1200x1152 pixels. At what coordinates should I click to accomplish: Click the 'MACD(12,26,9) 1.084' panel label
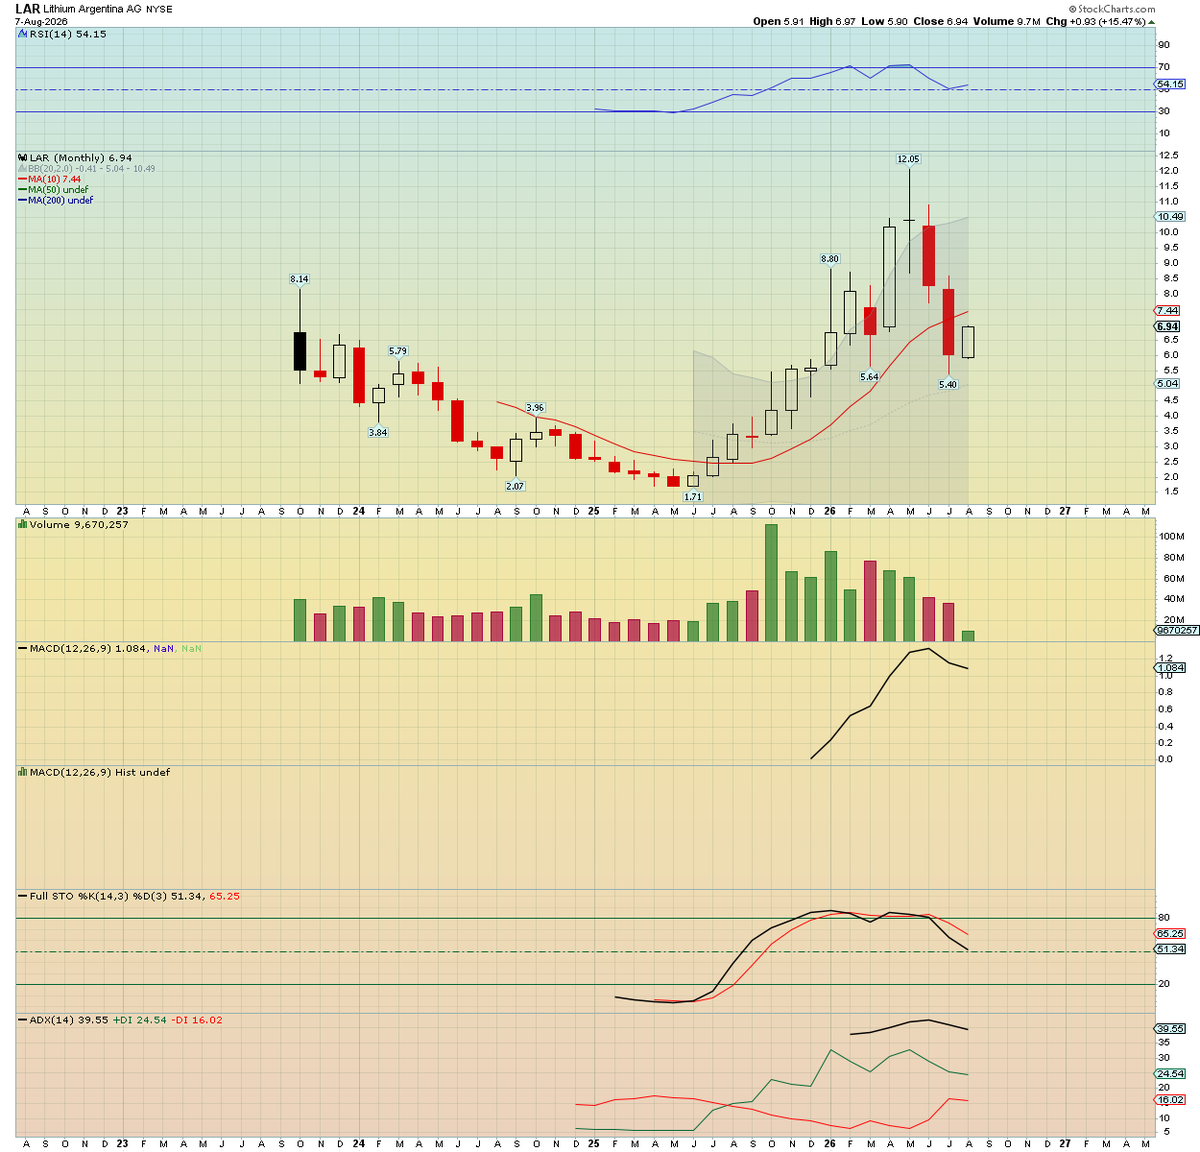coord(89,648)
